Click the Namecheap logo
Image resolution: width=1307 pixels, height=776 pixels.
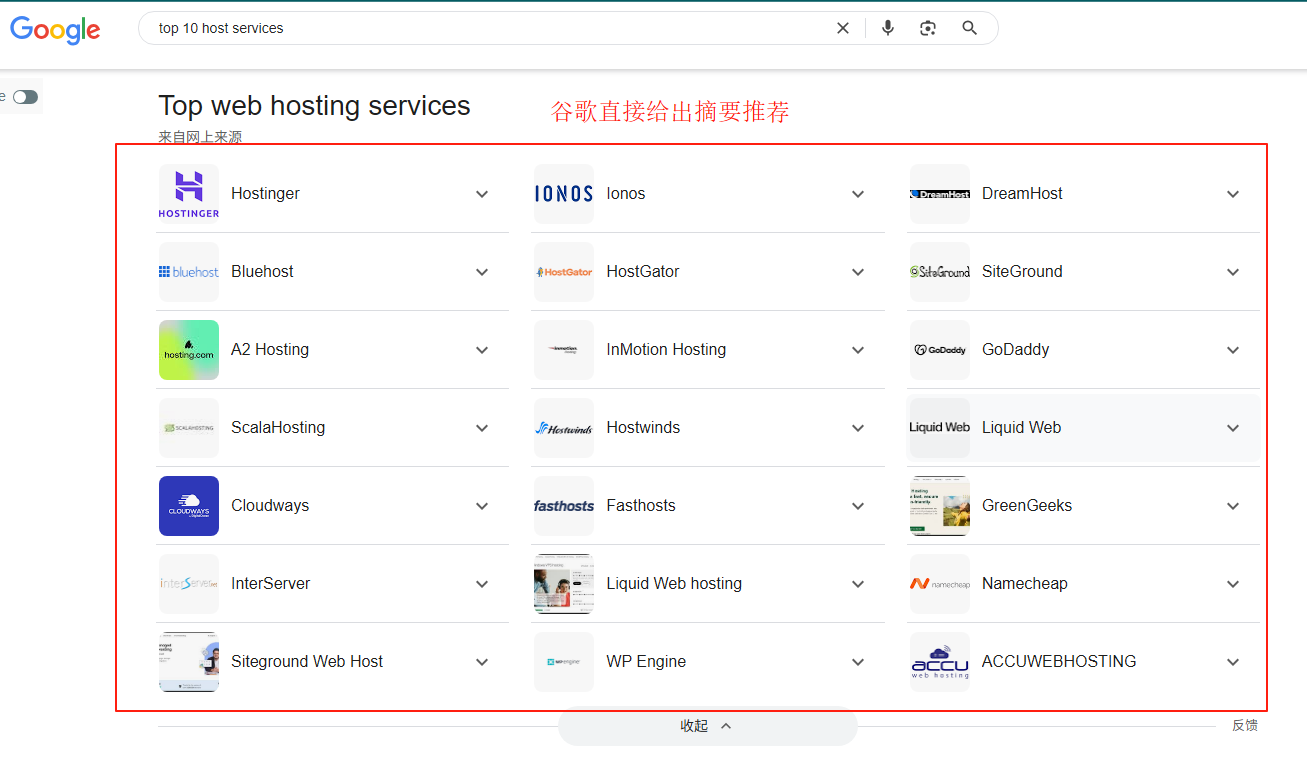tap(939, 583)
